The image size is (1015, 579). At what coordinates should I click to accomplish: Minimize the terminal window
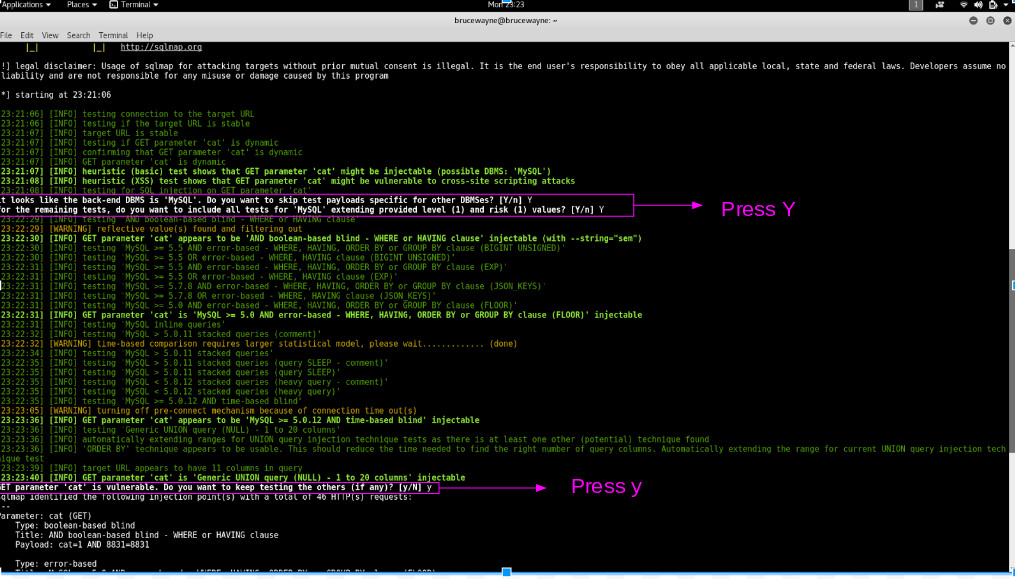tap(973, 21)
